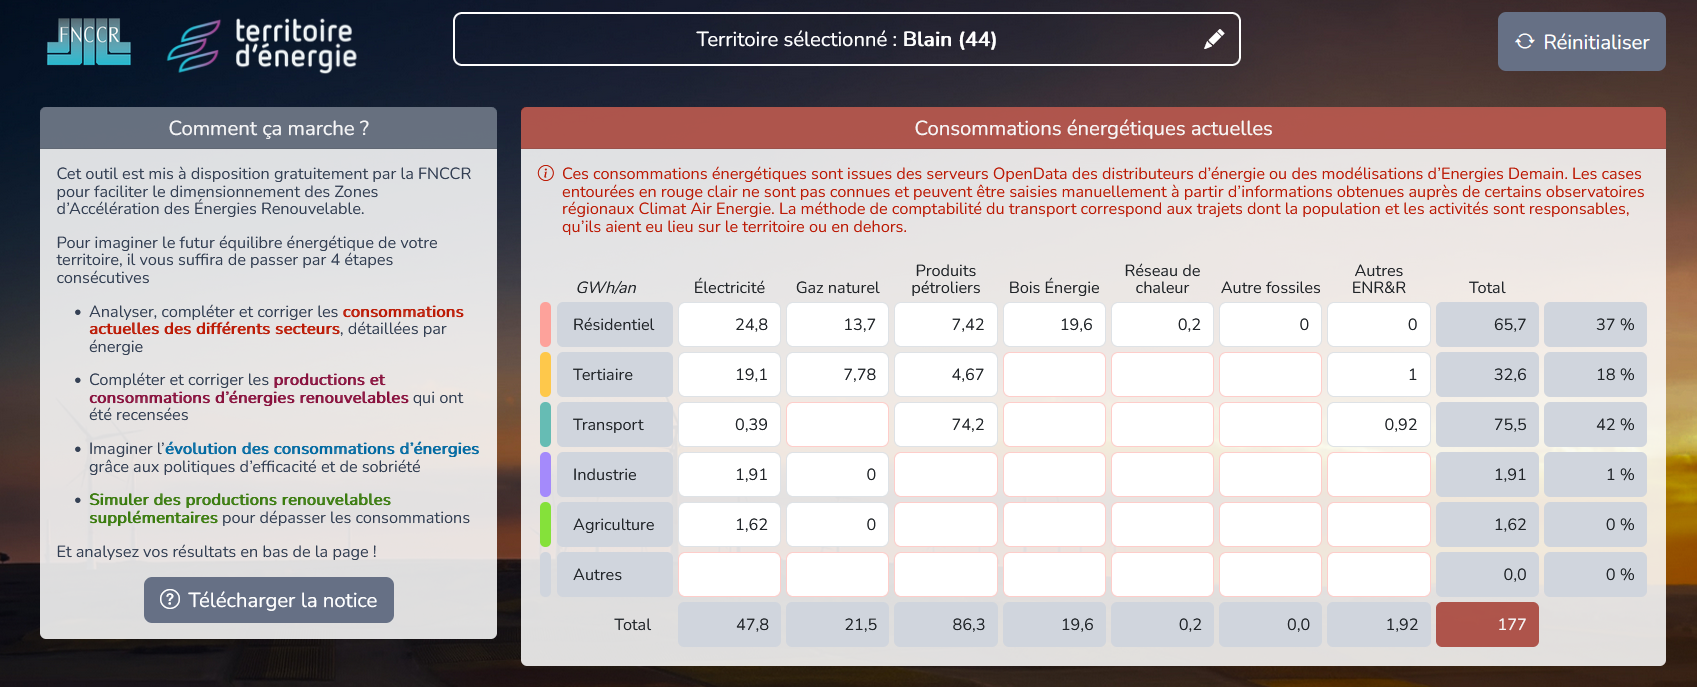Click the empty Autres Électricité cell
The image size is (1697, 687).
pyautogui.click(x=729, y=575)
